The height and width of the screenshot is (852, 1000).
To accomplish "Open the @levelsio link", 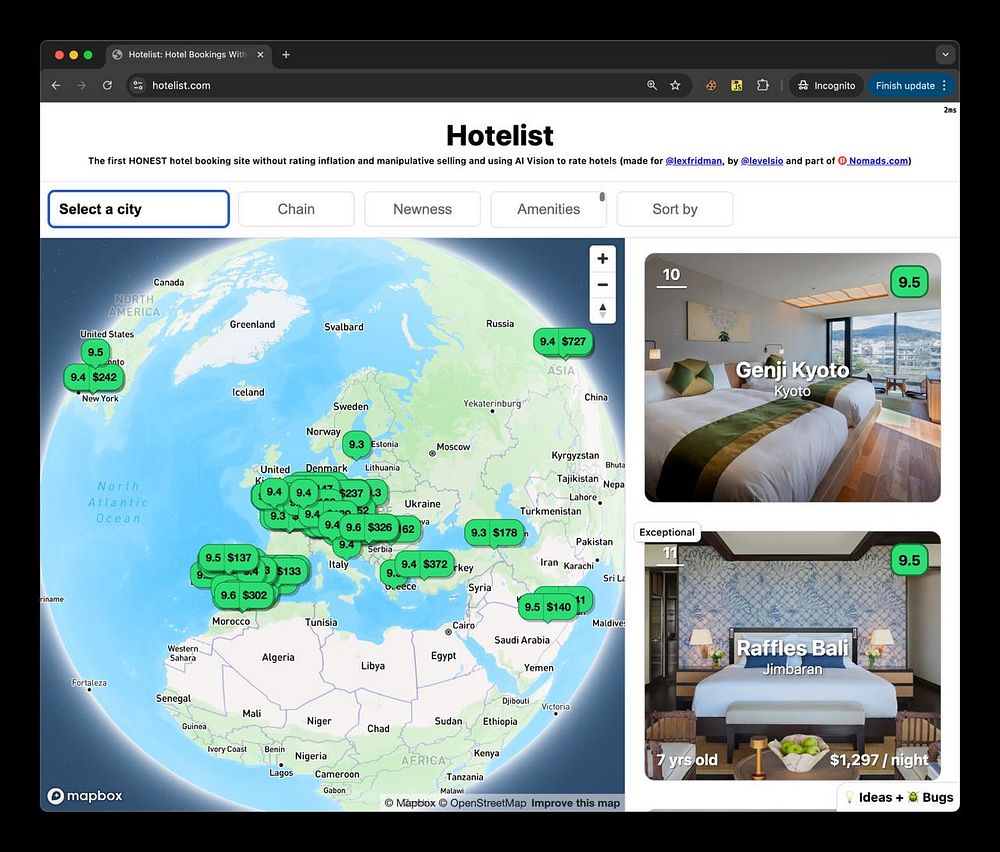I will coord(761,161).
